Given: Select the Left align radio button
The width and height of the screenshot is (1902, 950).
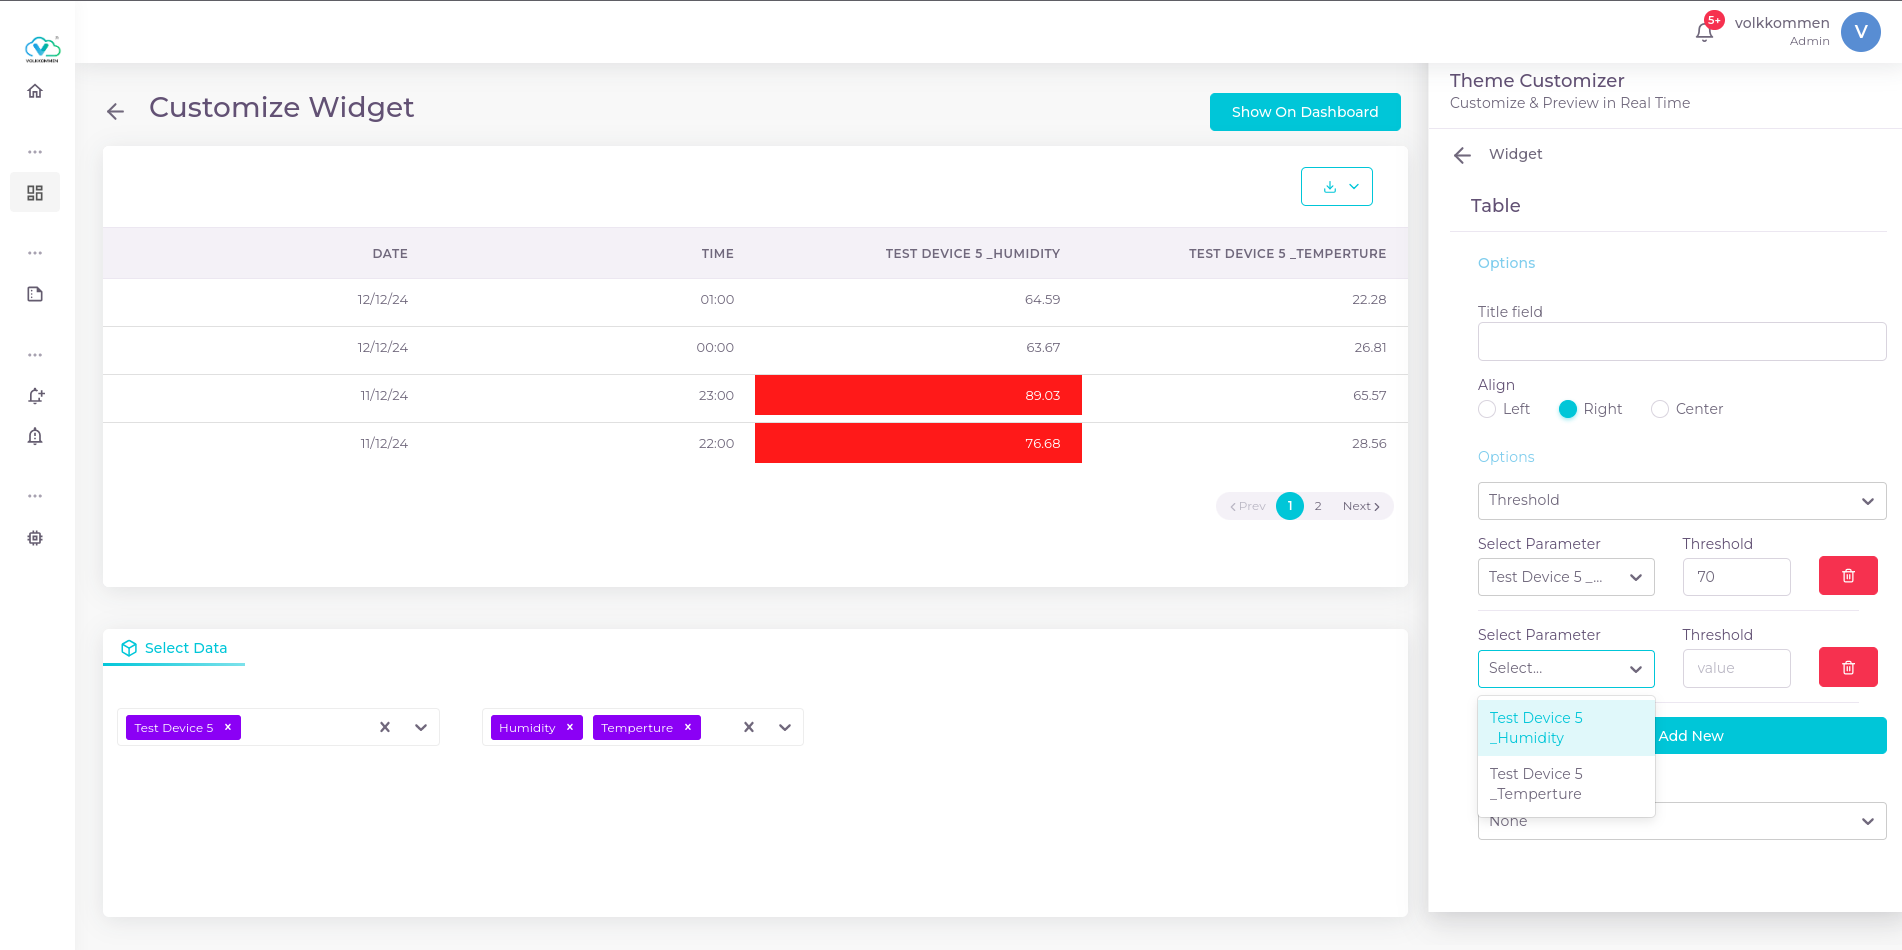Looking at the screenshot, I should [1487, 409].
